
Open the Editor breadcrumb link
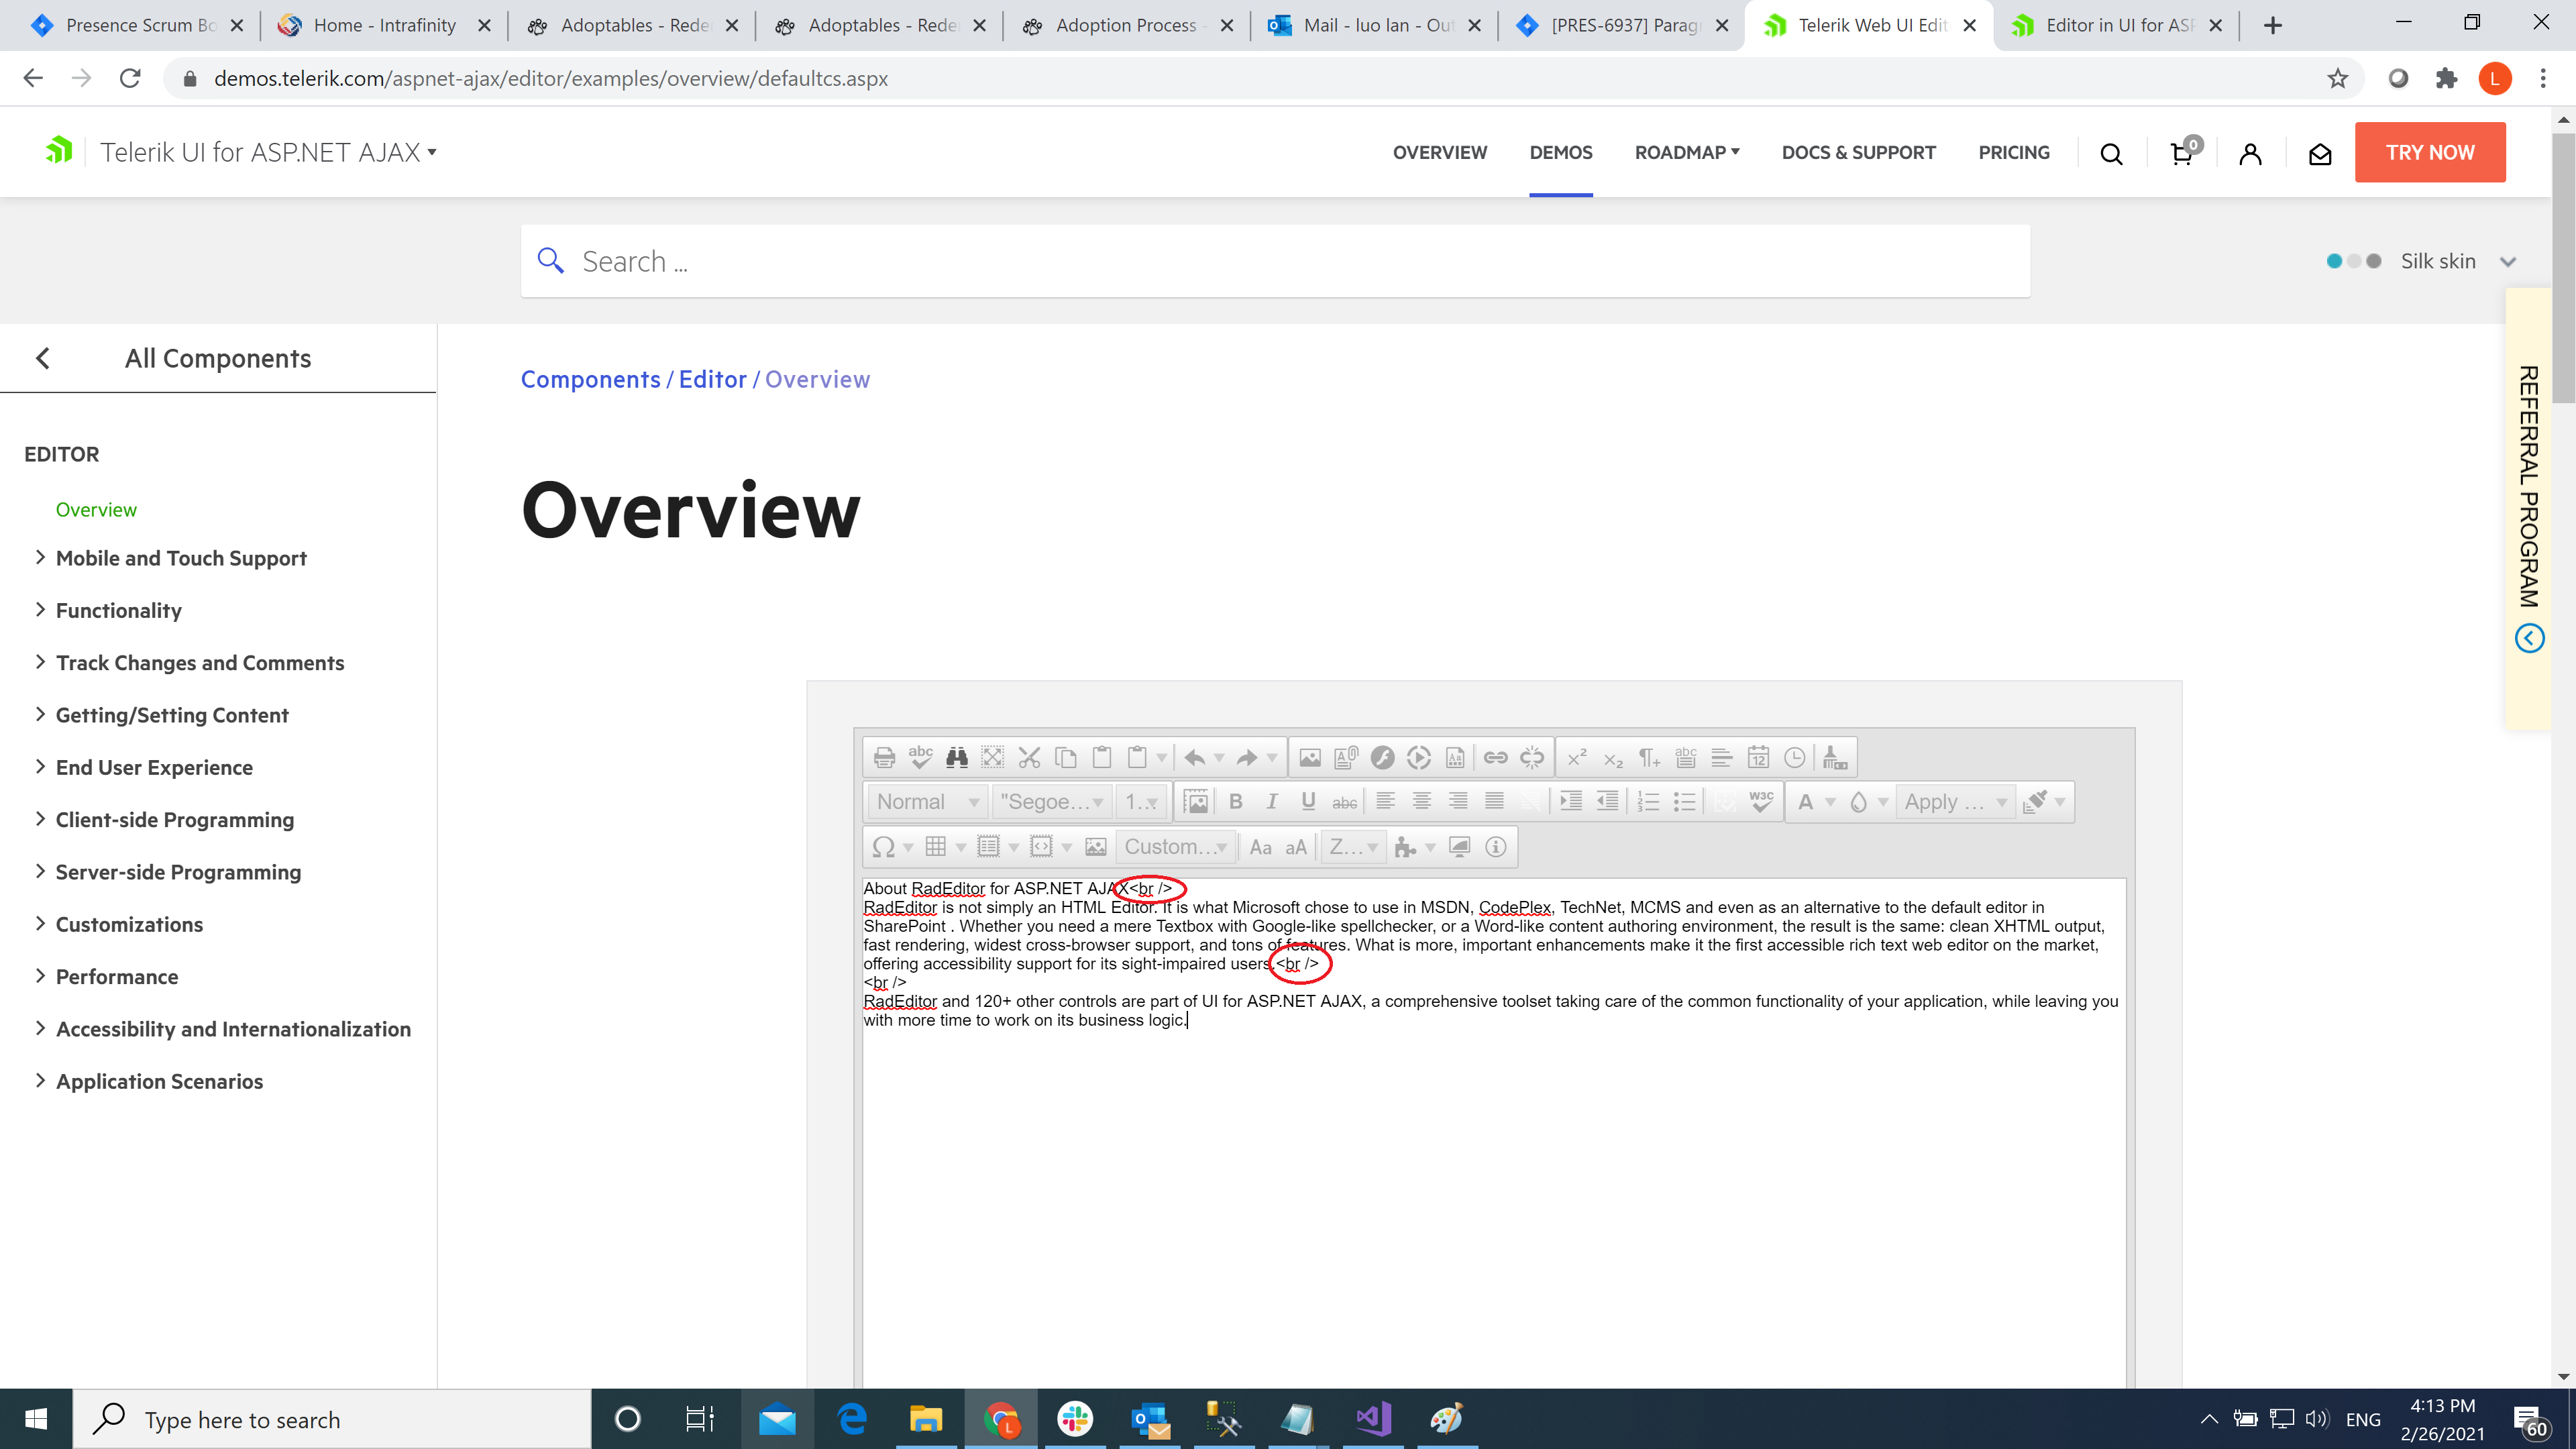(x=712, y=379)
